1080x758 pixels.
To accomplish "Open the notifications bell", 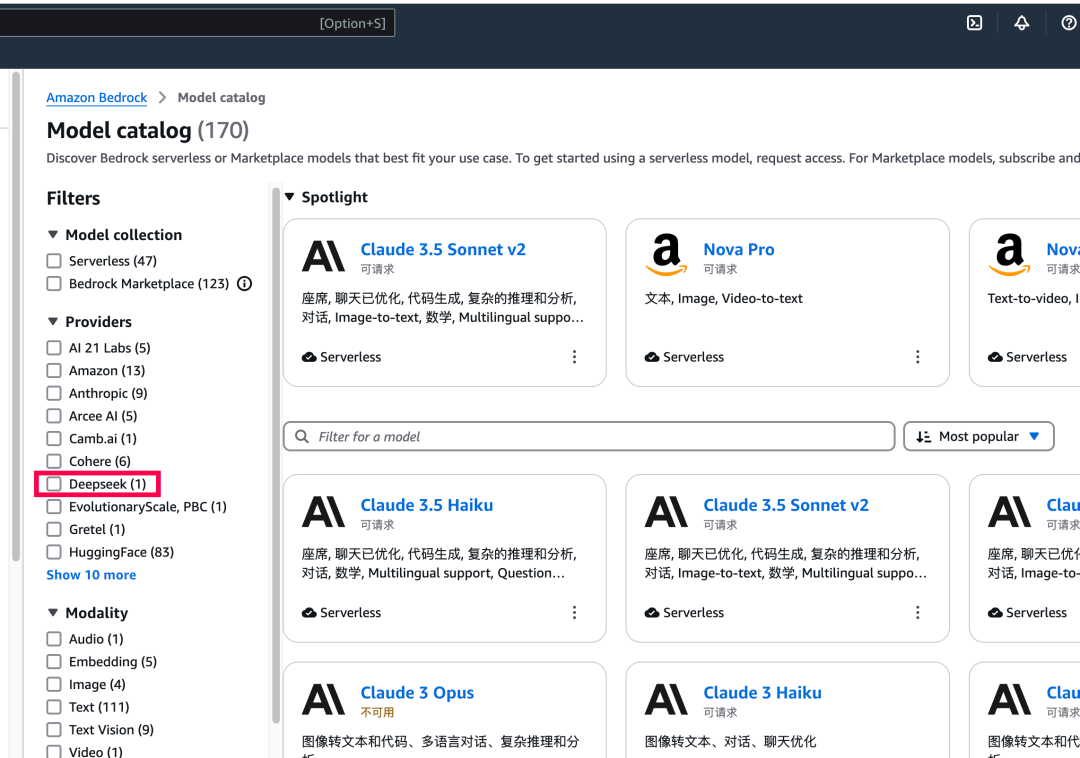I will point(1021,23).
